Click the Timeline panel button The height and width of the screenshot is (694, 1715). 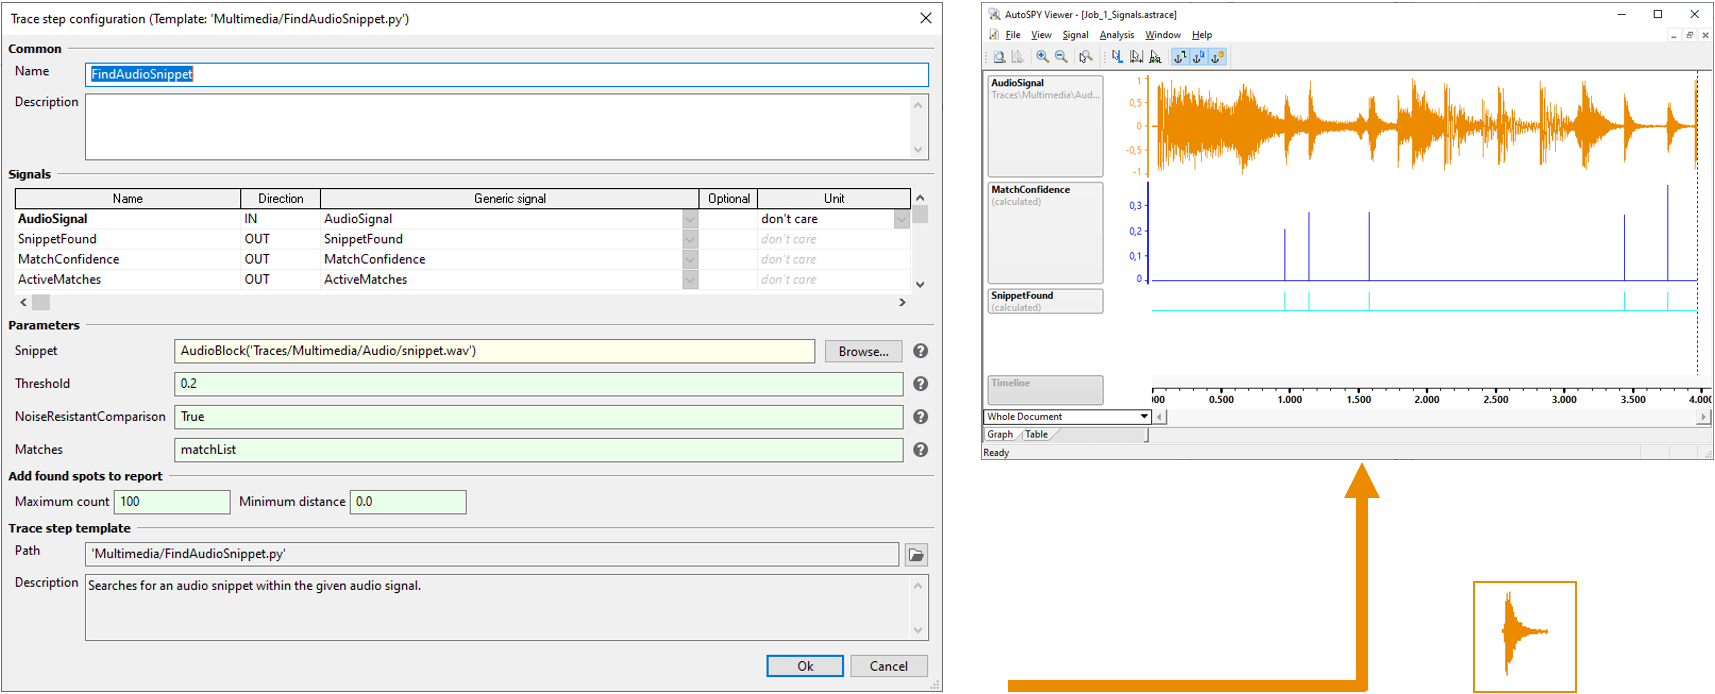(x=1045, y=390)
